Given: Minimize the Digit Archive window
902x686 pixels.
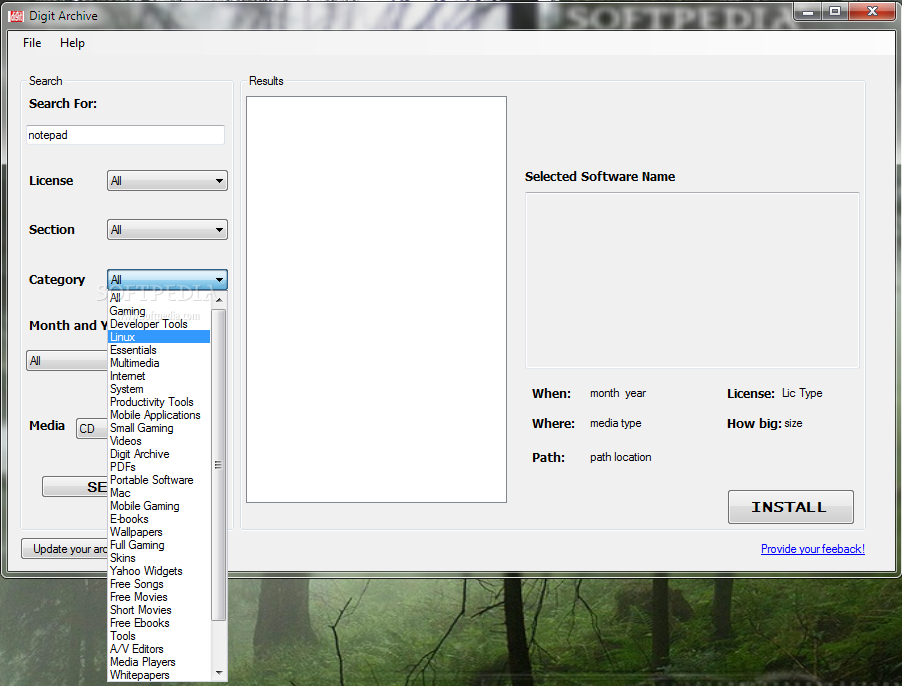Looking at the screenshot, I should [x=808, y=12].
